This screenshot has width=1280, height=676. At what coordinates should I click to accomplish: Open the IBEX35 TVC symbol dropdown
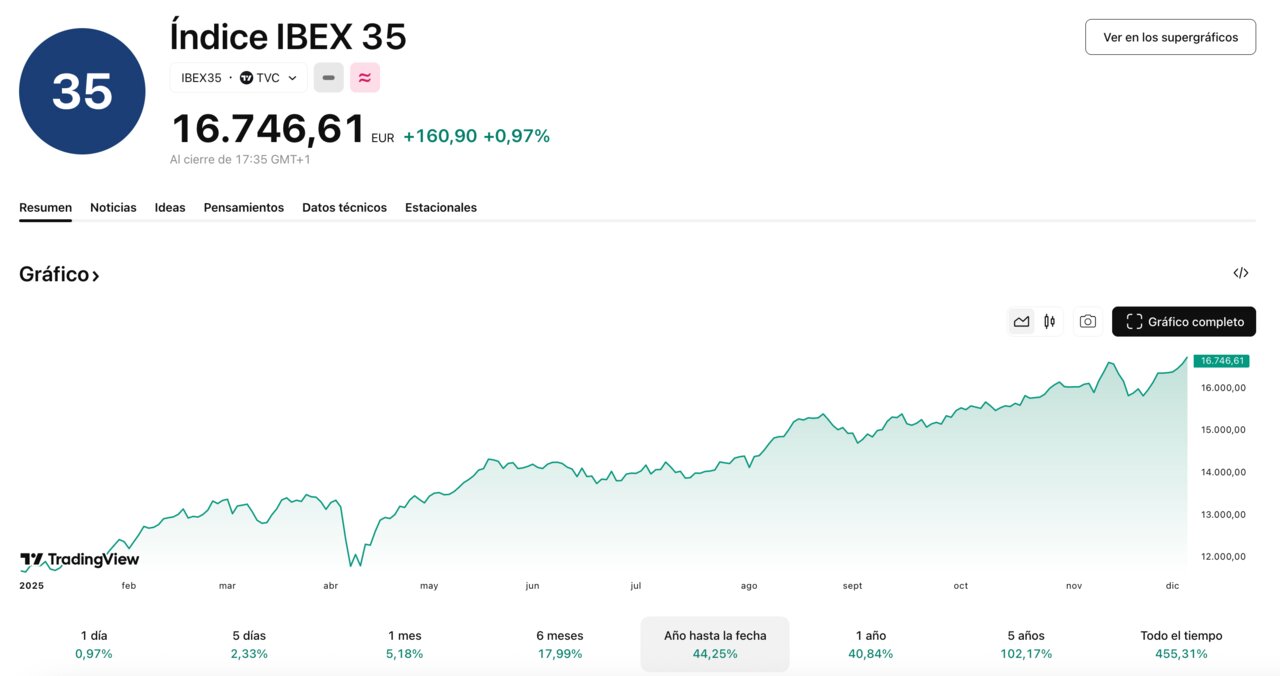238,77
